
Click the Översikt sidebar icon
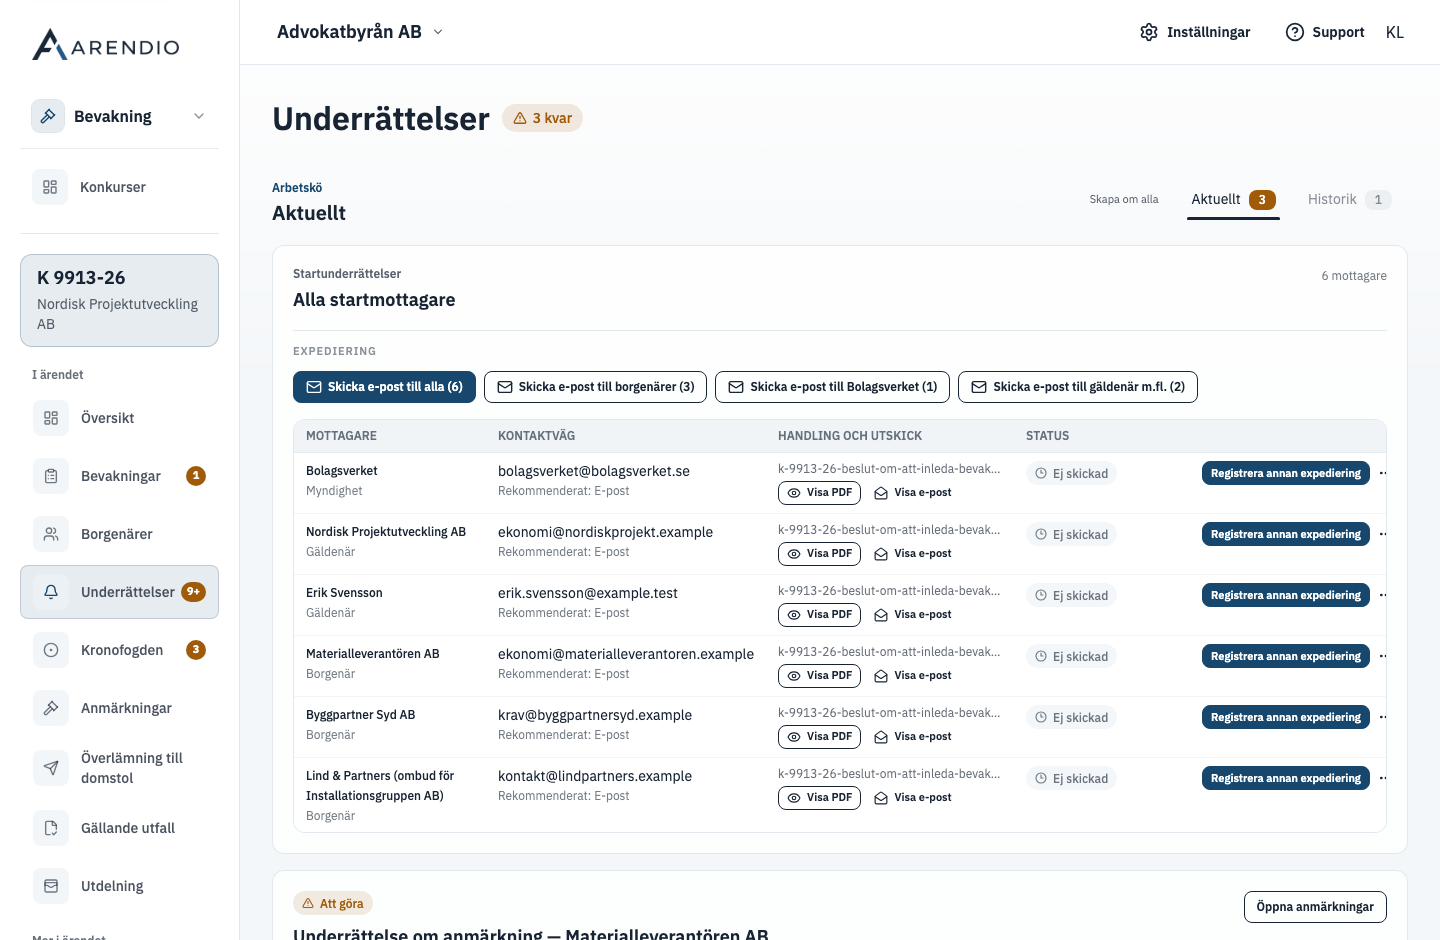click(51, 418)
